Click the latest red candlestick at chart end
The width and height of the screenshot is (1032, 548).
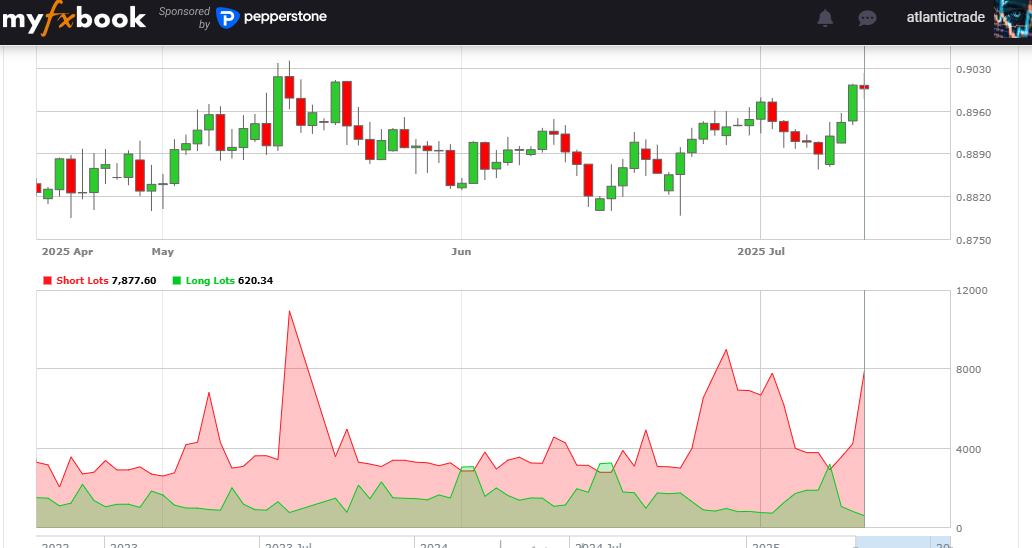pyautogui.click(x=864, y=87)
